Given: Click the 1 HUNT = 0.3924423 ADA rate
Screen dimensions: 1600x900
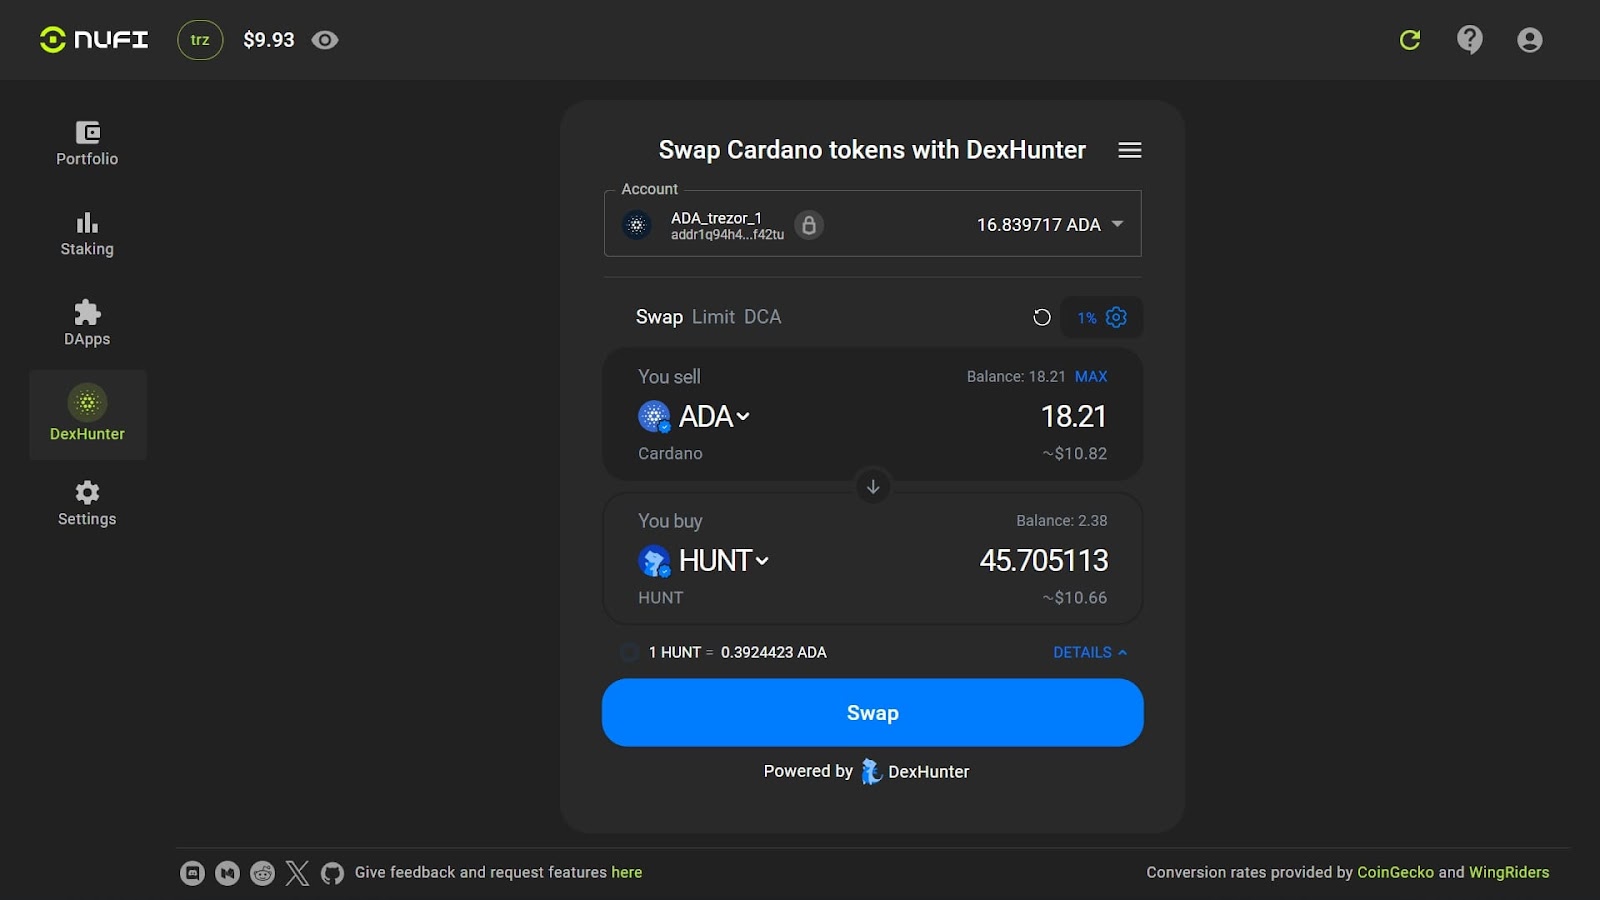Looking at the screenshot, I should pos(738,652).
